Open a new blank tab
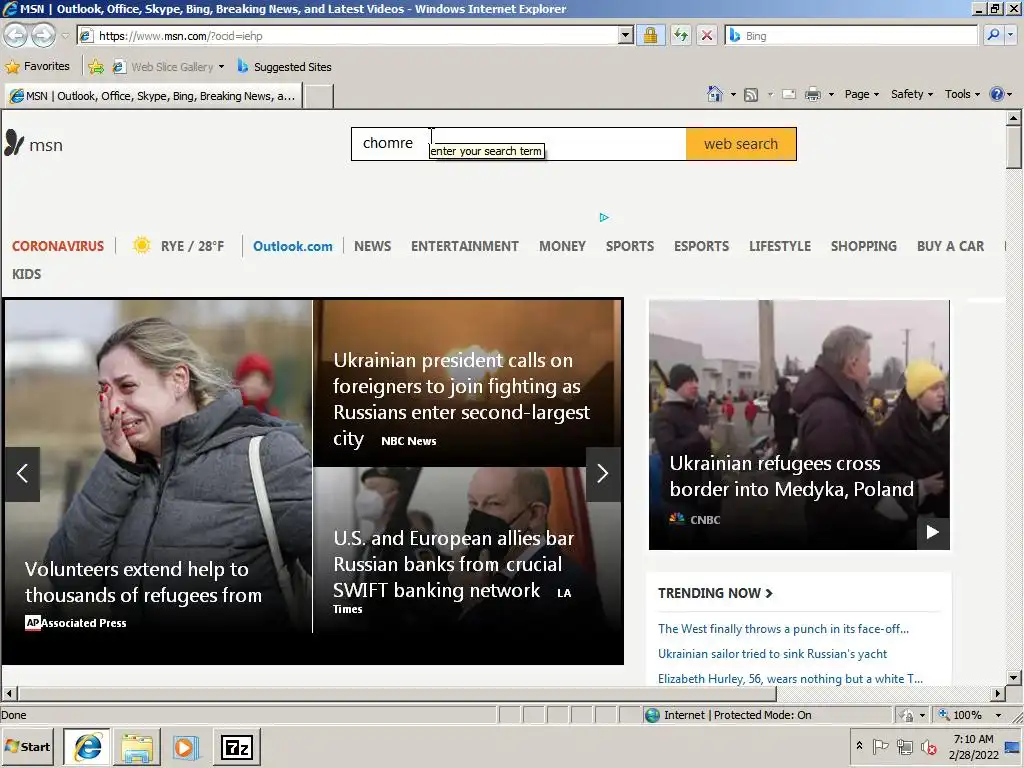Image resolution: width=1024 pixels, height=768 pixels. point(319,97)
